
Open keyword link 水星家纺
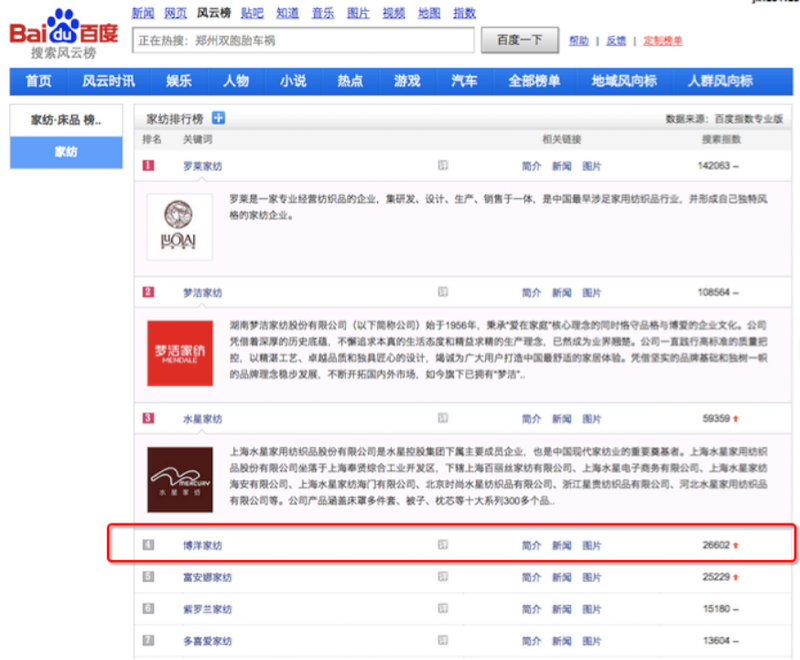click(x=203, y=419)
